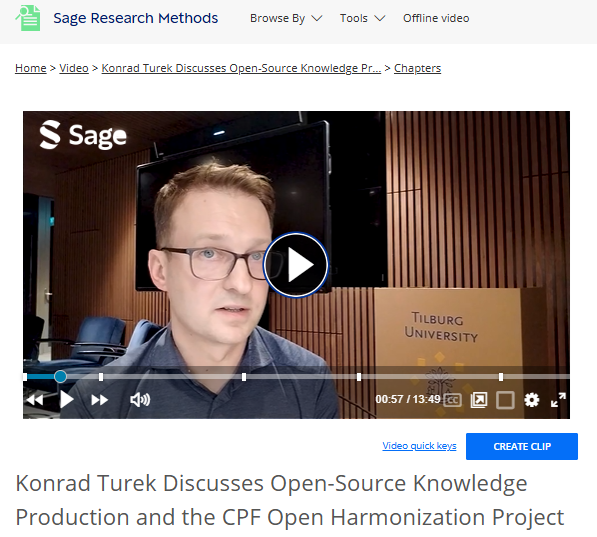Click the Sage Research Methods logo icon
The width and height of the screenshot is (597, 537).
(x=28, y=18)
